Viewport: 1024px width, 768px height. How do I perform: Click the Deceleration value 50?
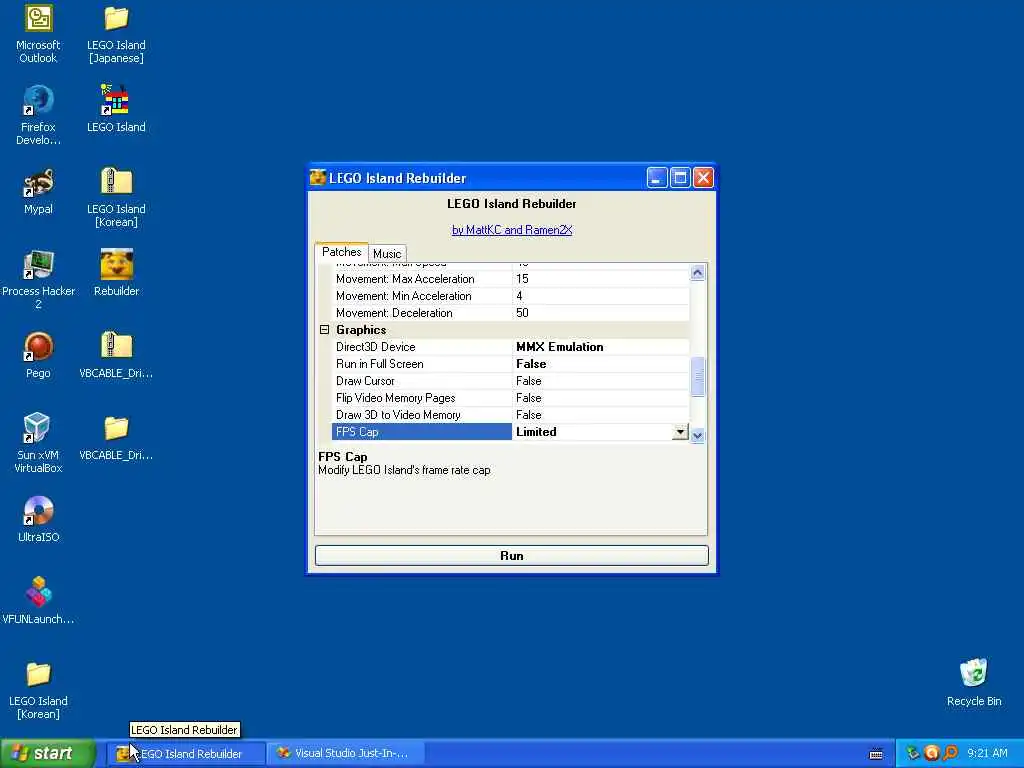point(522,313)
